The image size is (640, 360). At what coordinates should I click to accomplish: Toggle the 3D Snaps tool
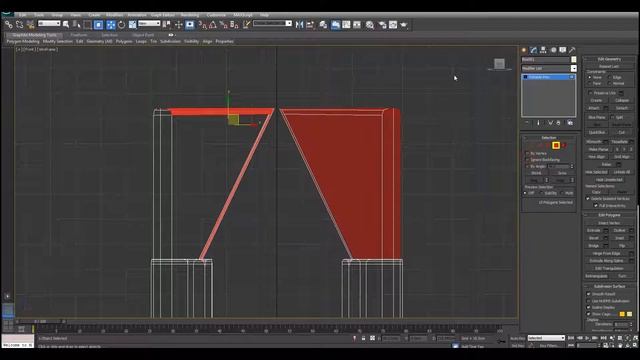click(x=202, y=25)
